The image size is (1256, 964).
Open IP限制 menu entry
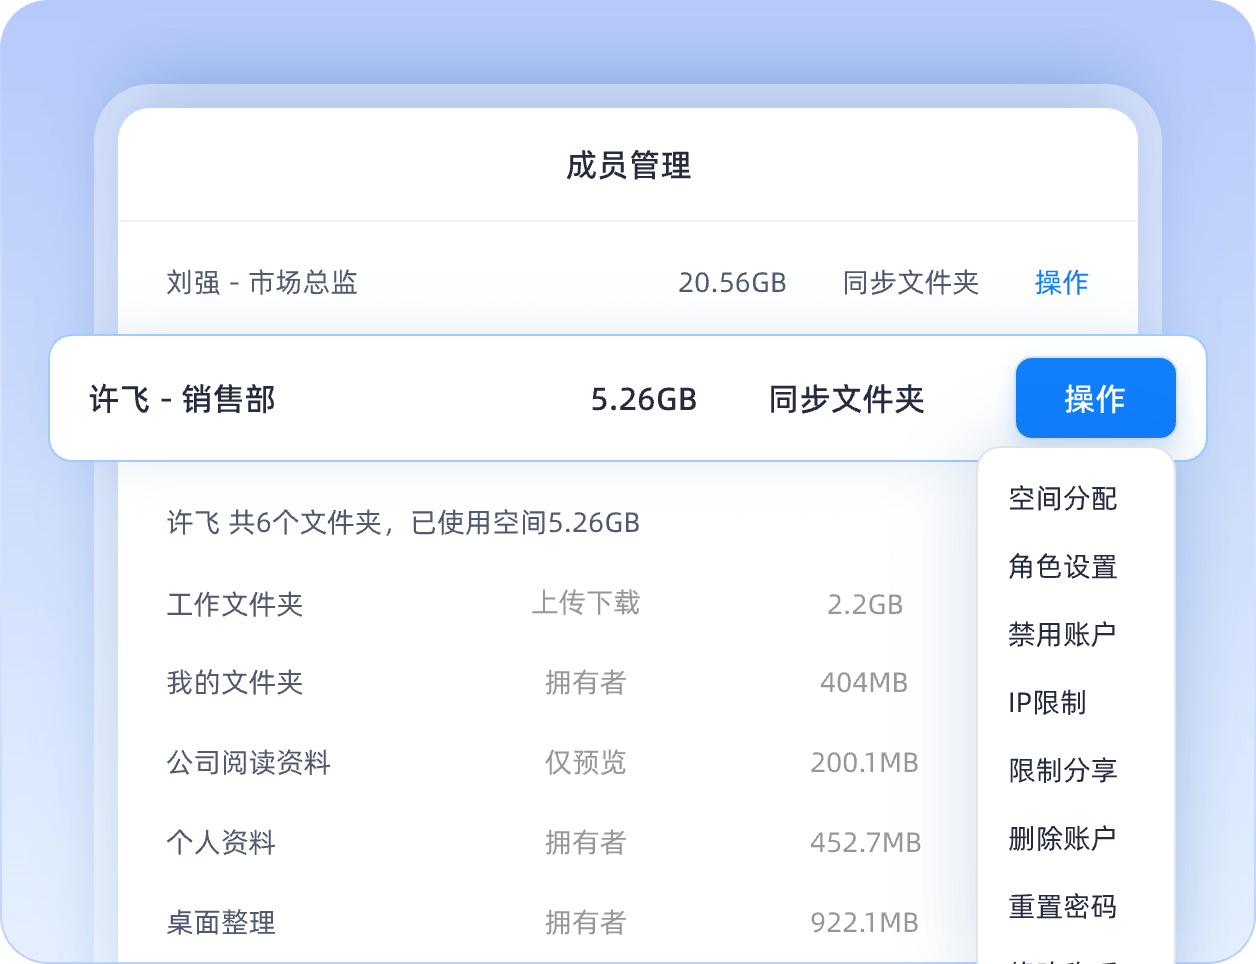coord(1047,703)
